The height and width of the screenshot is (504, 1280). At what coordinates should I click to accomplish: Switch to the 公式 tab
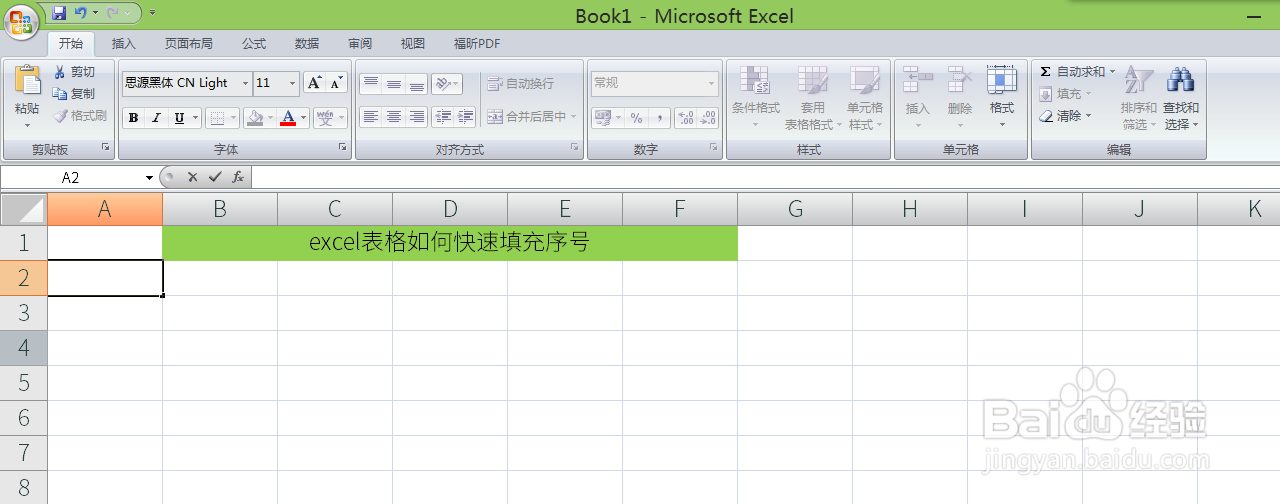(254, 44)
